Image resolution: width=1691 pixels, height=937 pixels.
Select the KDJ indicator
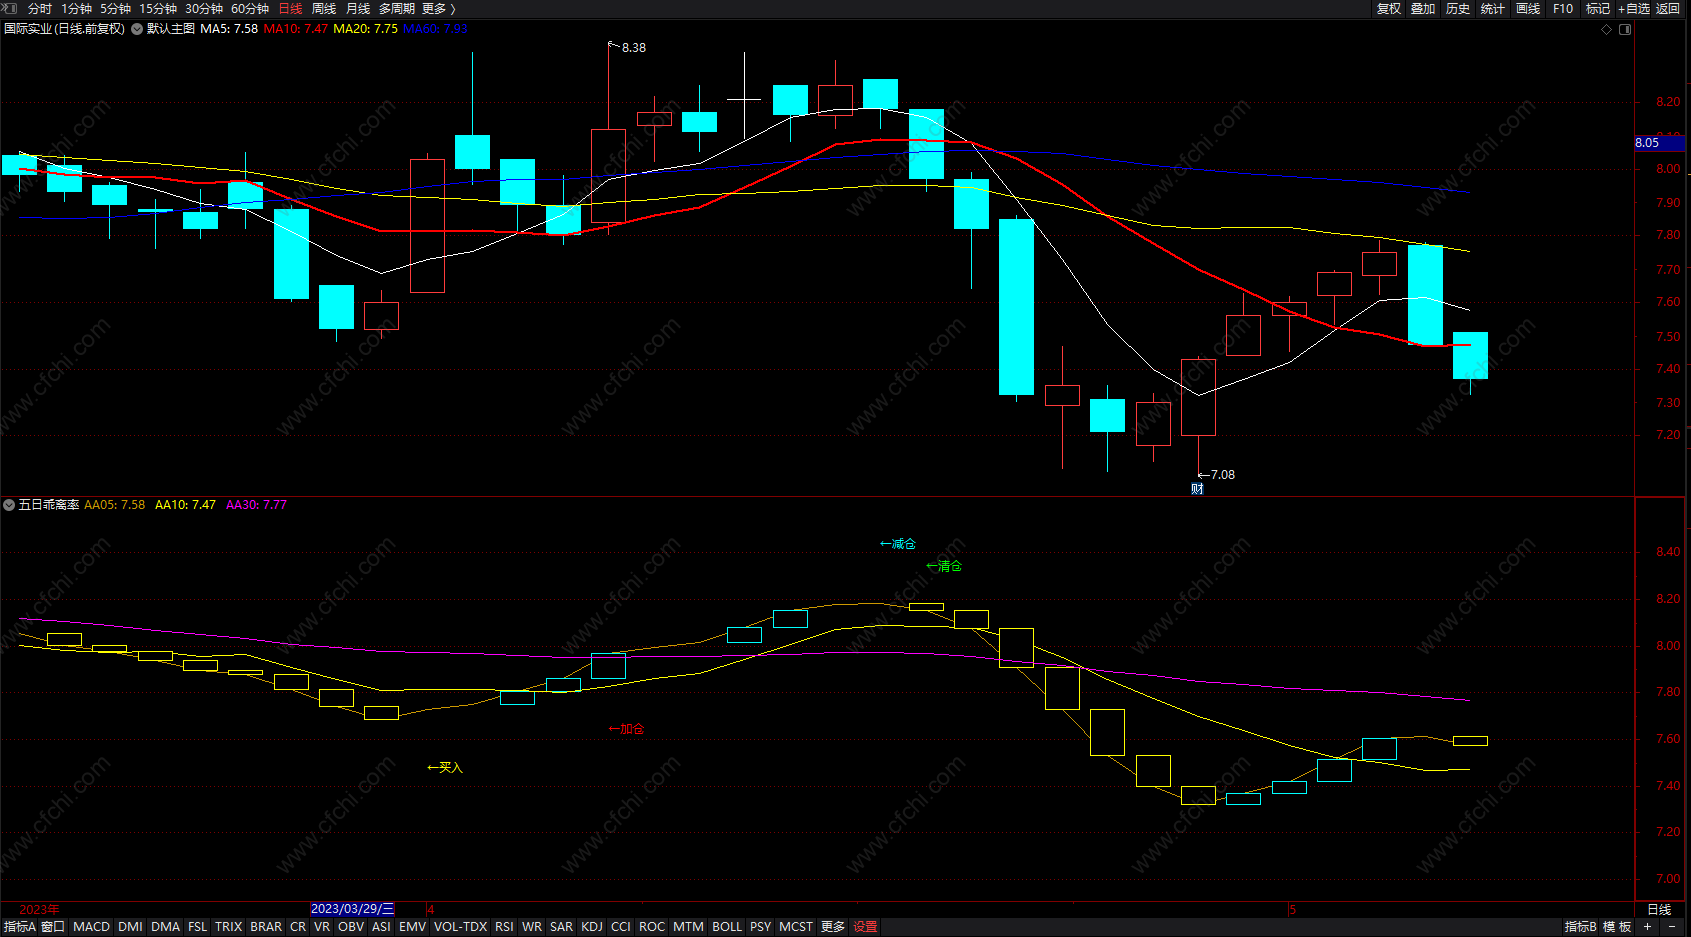[x=592, y=927]
